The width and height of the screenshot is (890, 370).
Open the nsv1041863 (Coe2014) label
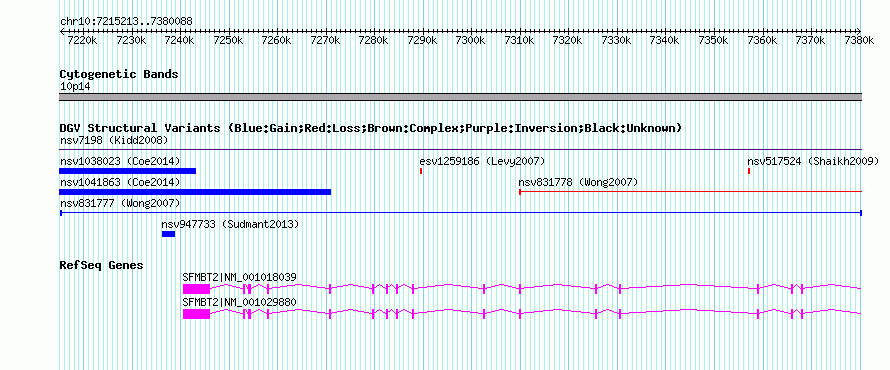(x=120, y=182)
